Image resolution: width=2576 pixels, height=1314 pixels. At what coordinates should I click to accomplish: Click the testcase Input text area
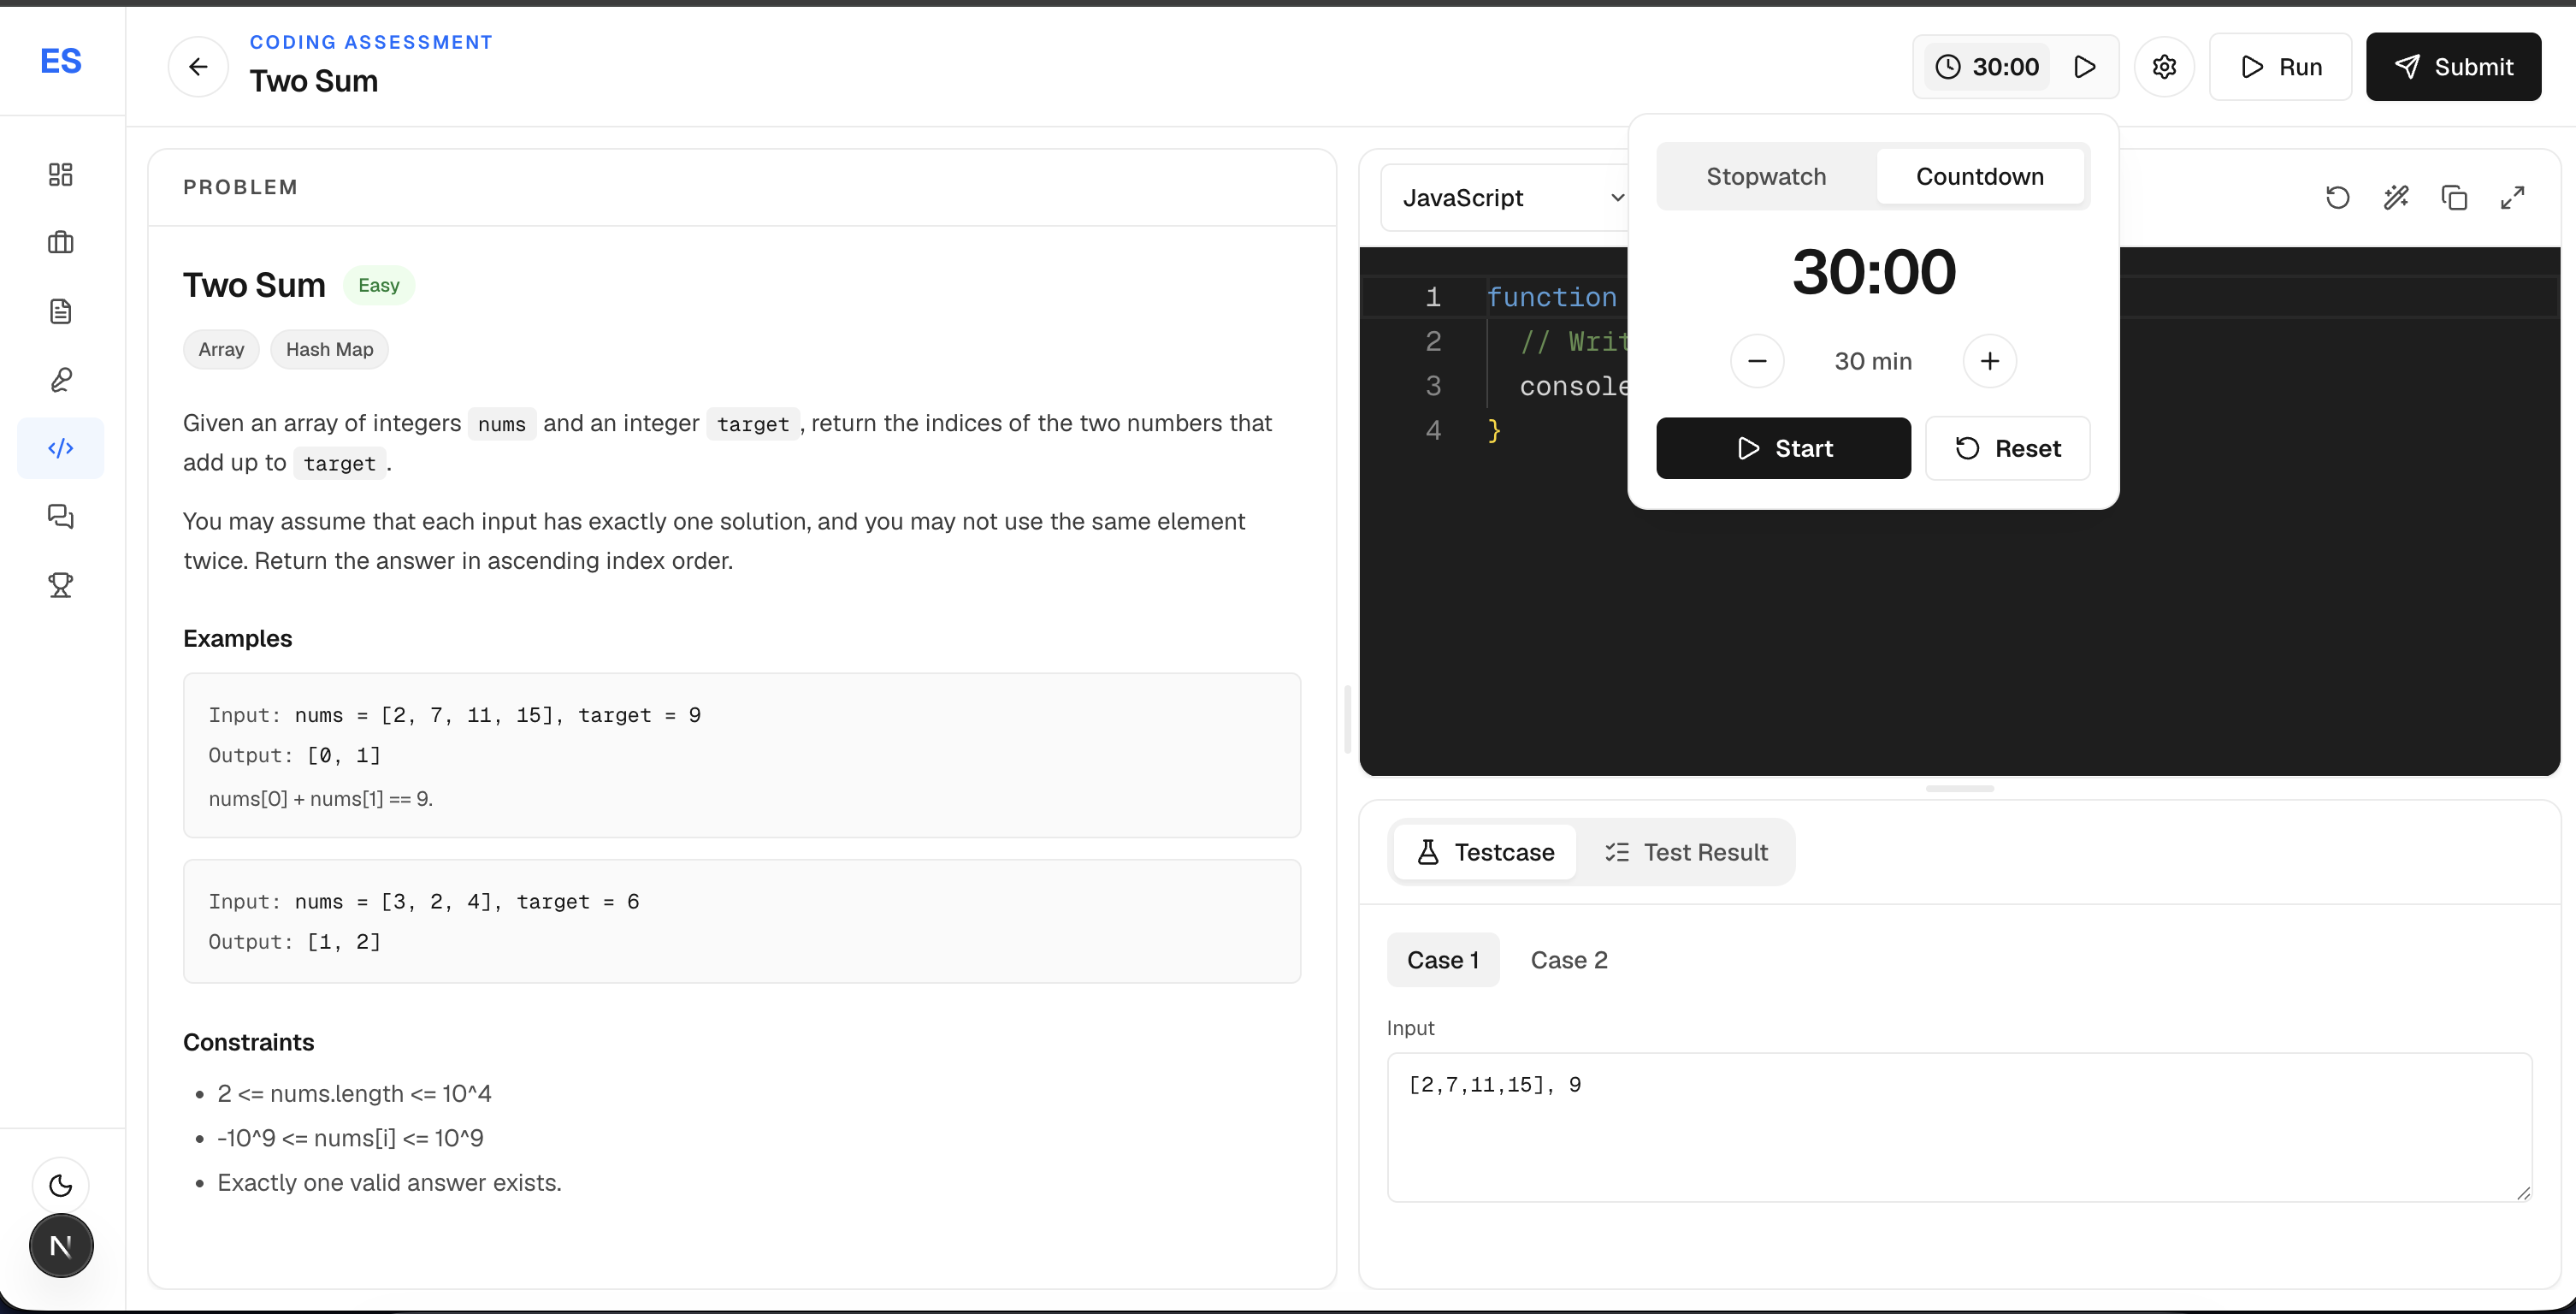(1960, 1127)
